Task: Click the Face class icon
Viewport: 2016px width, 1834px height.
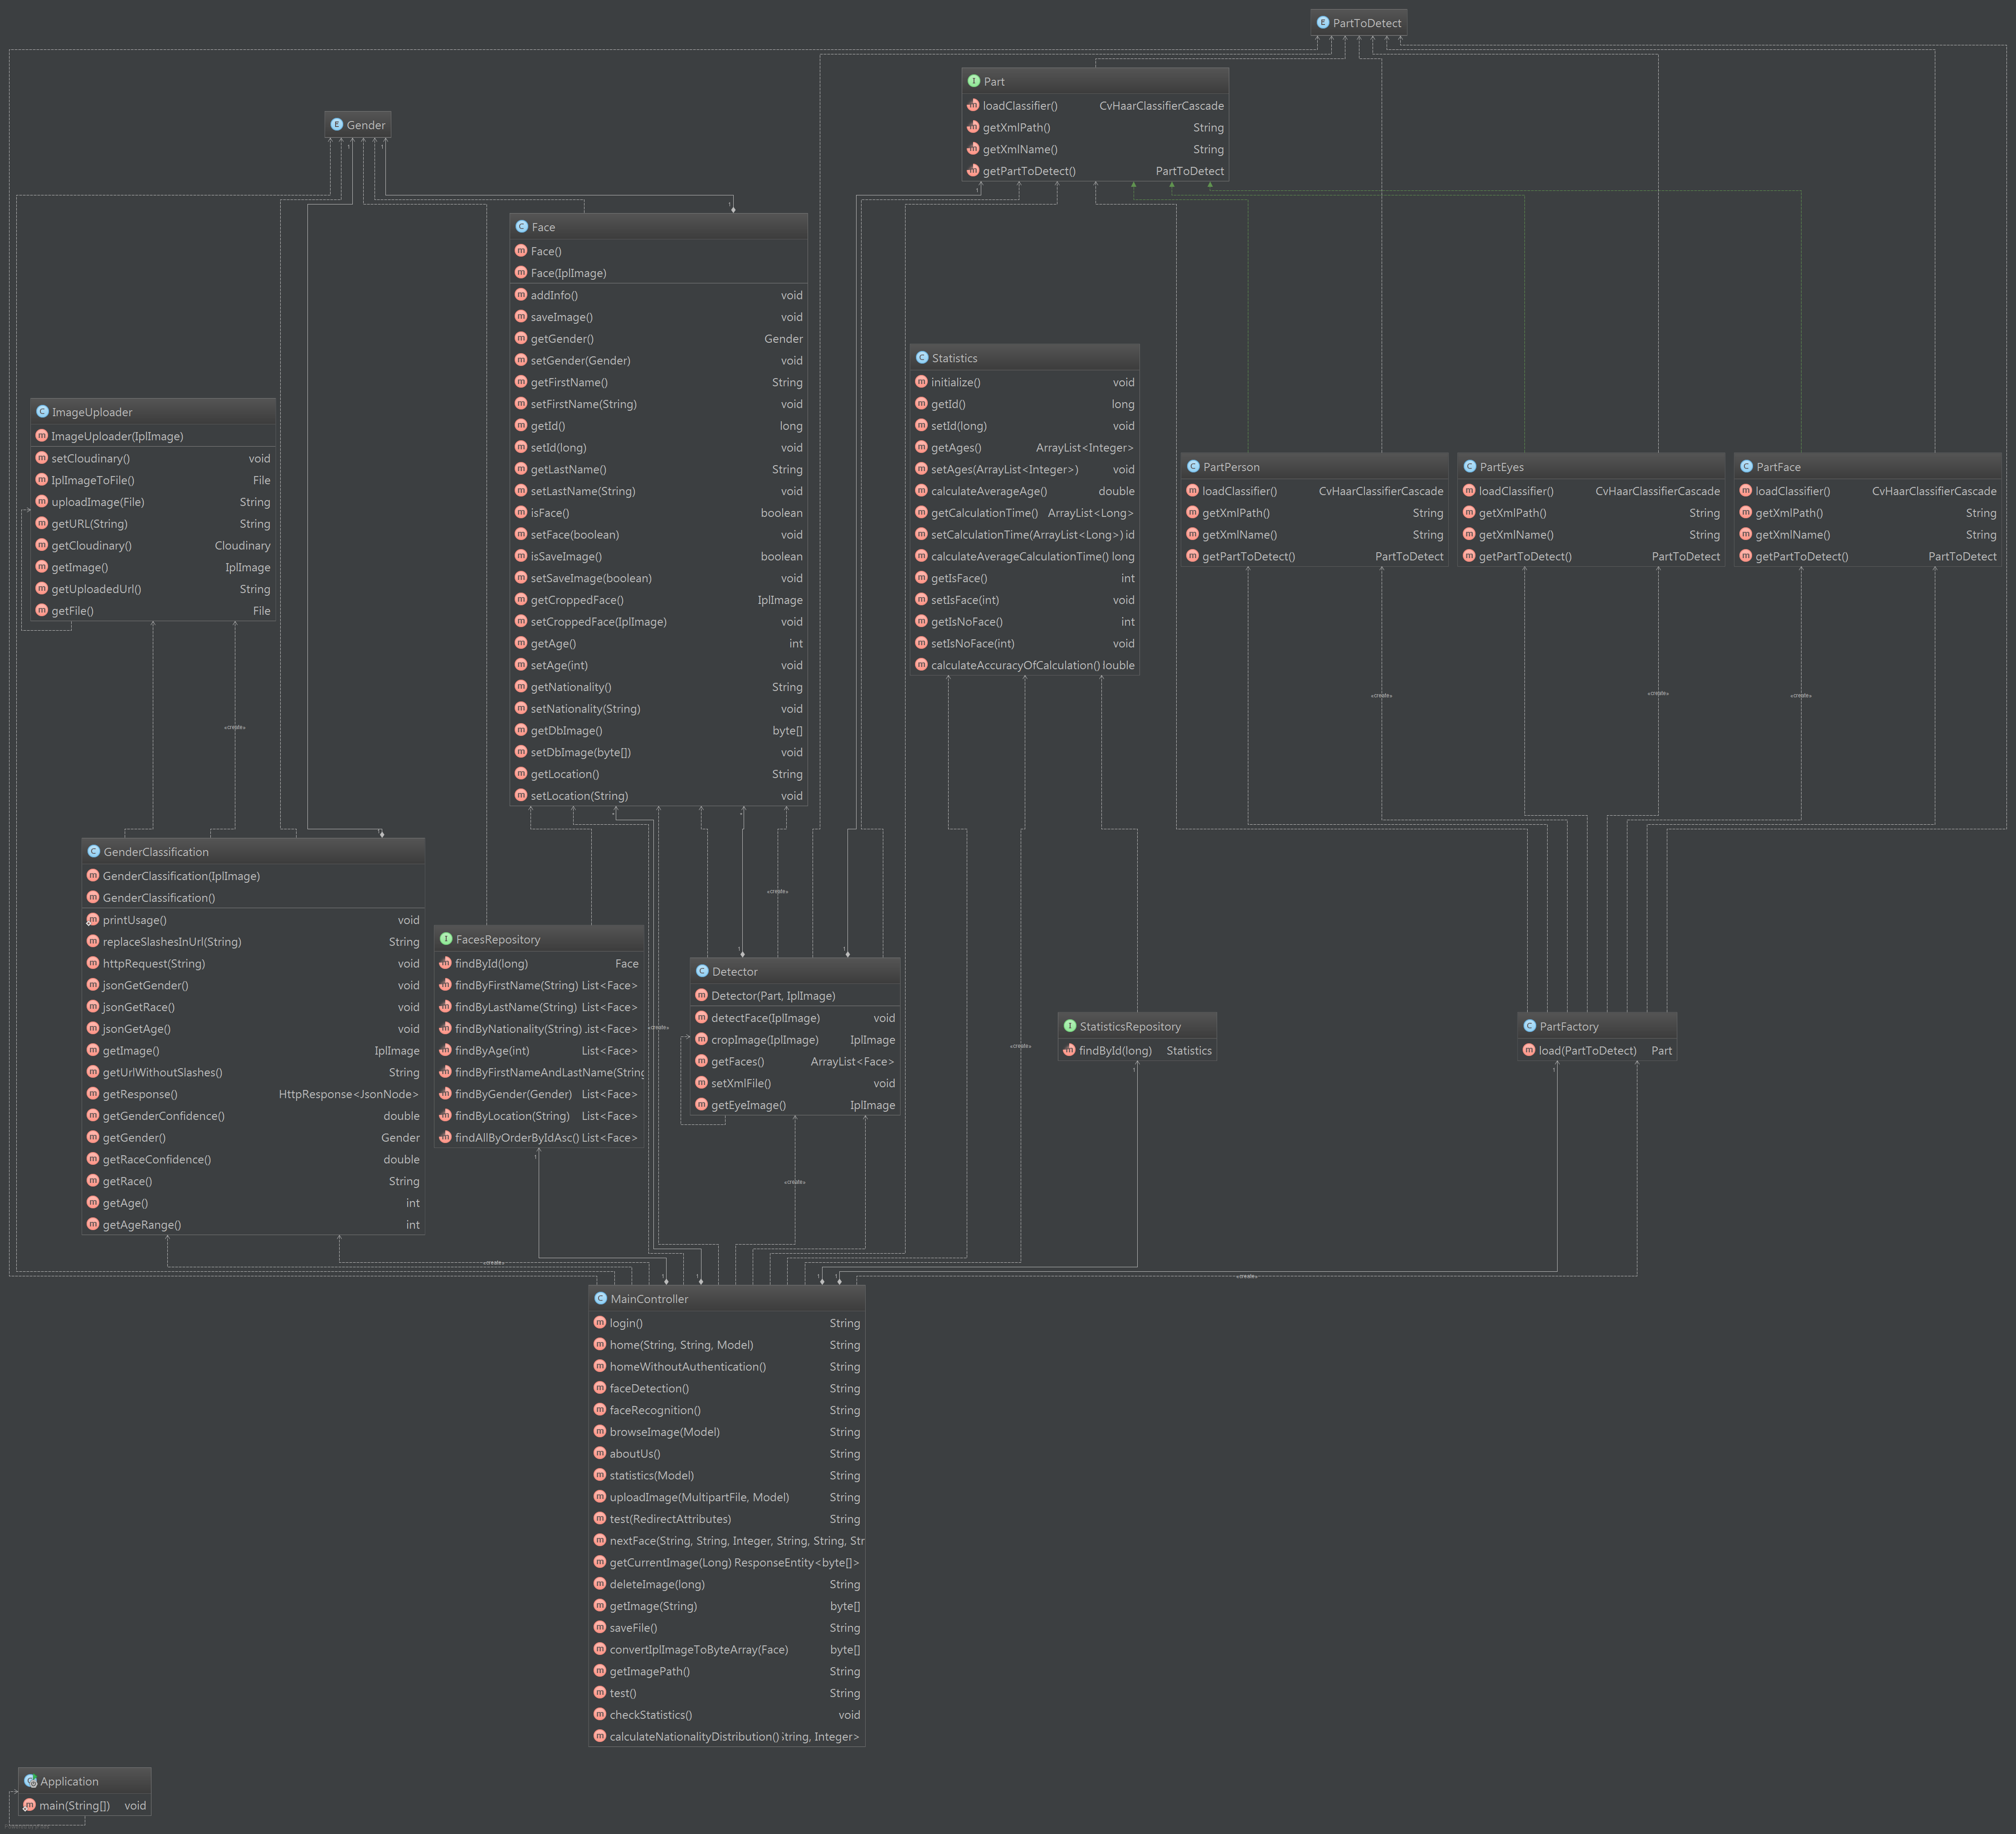Action: click(x=521, y=227)
